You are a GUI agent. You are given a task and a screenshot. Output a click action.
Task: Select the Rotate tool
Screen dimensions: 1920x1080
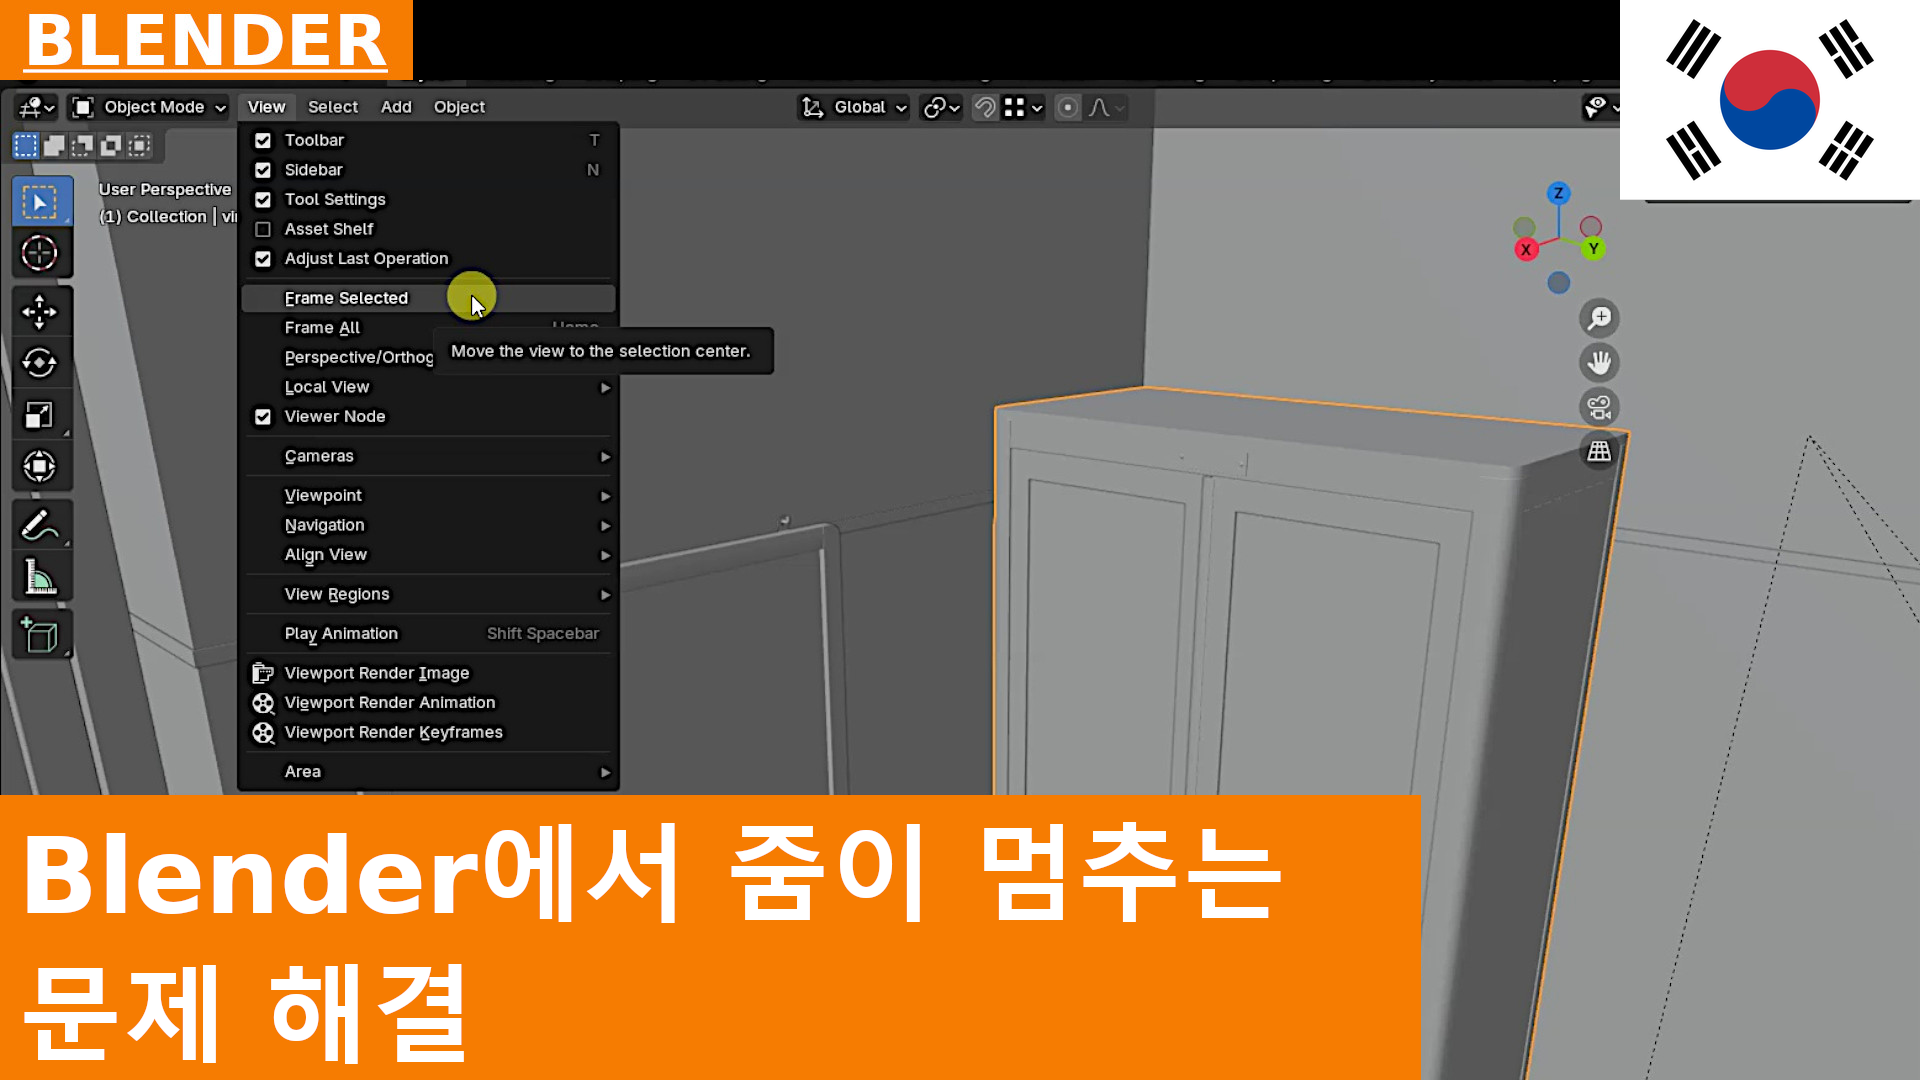coord(41,363)
